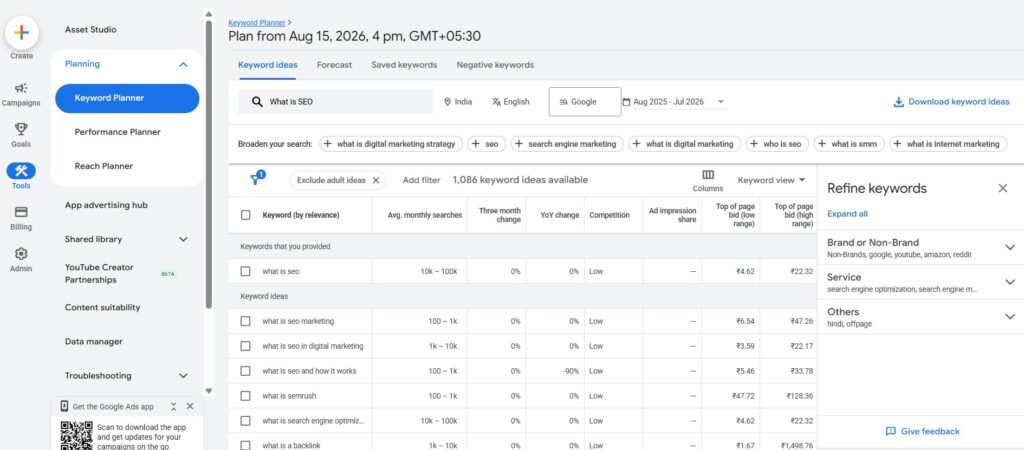Open Admin via the gear icon
1024x450 pixels.
tap(21, 253)
